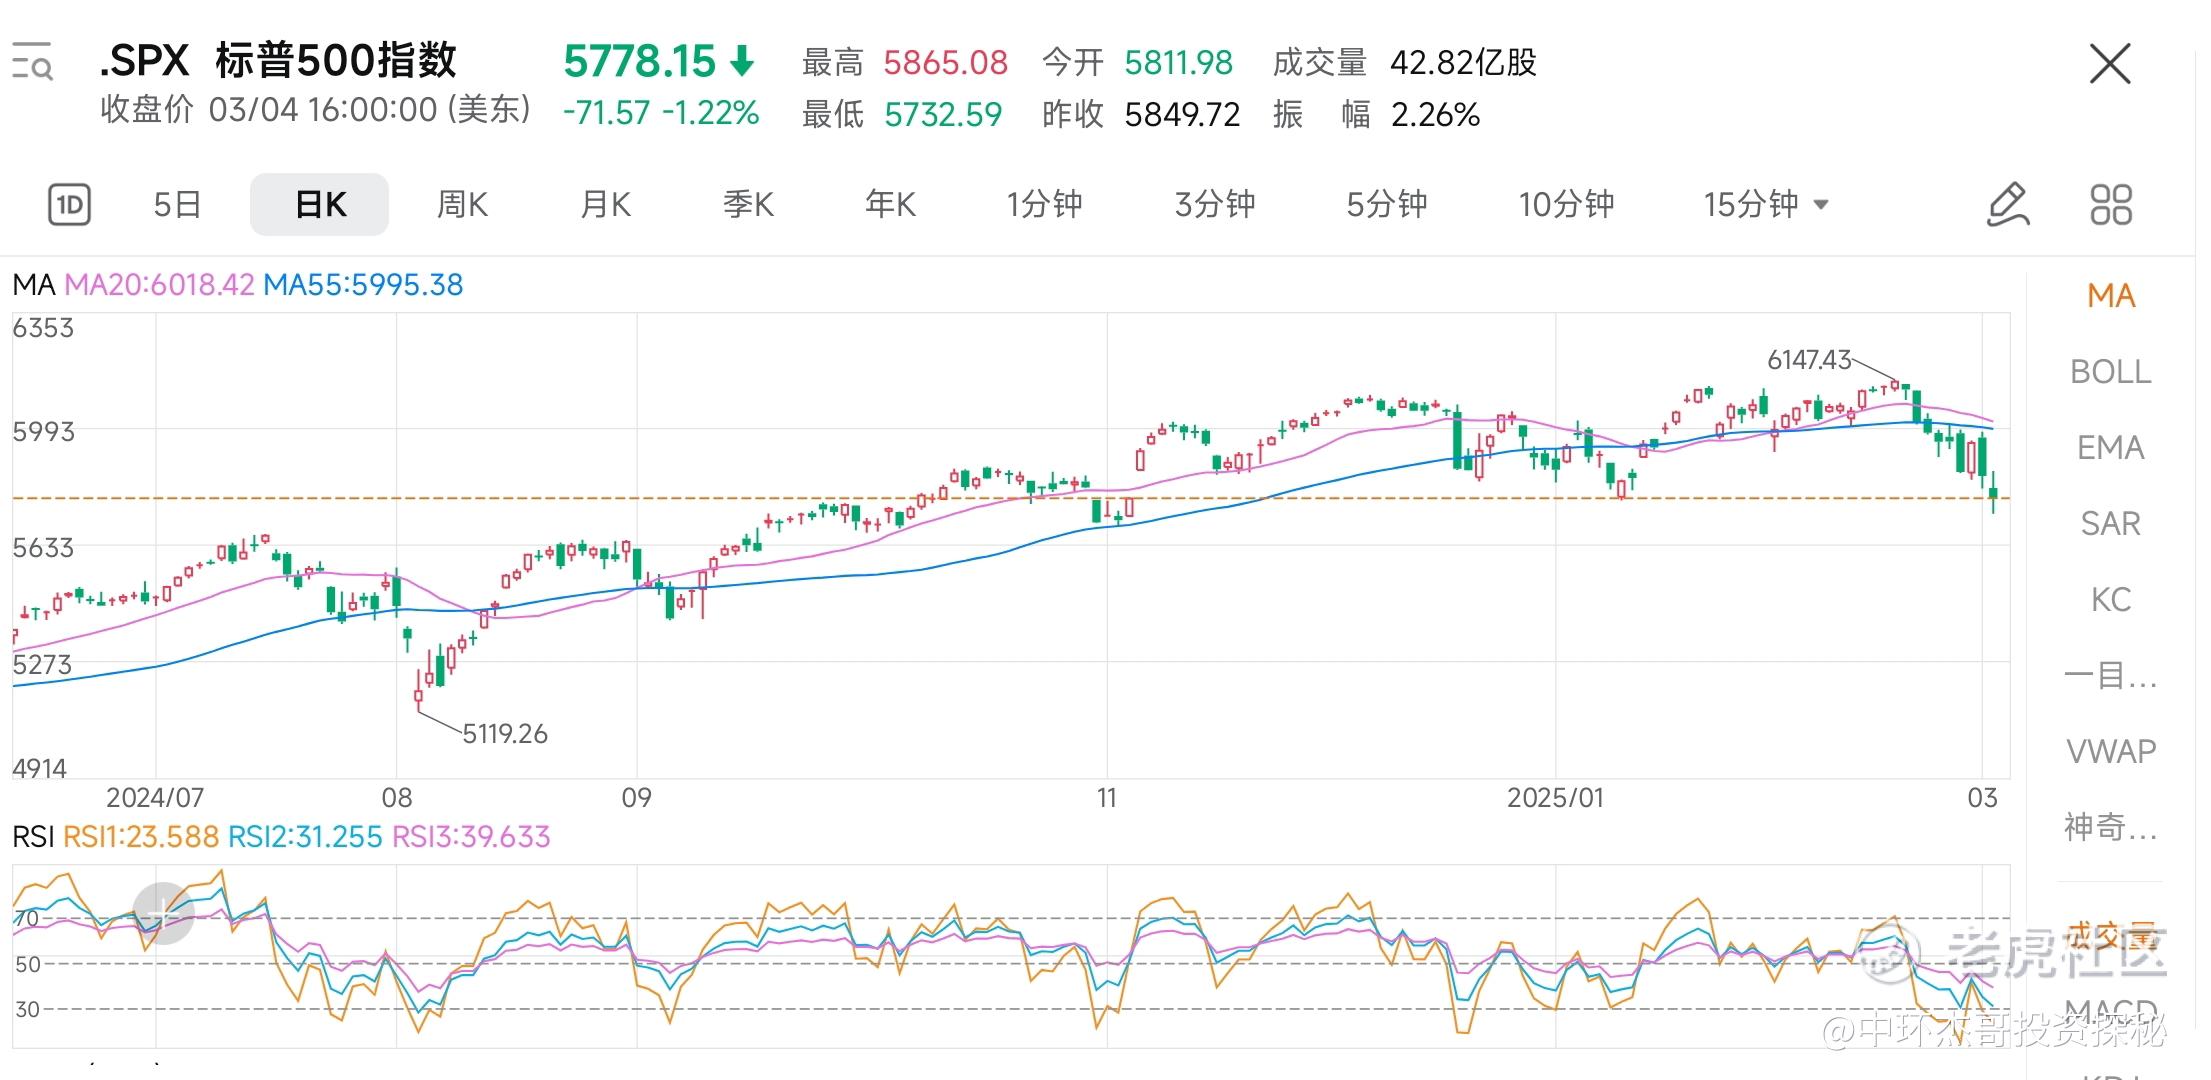Select the 1分钟 interval
The image size is (2211, 1080).
(x=1044, y=205)
